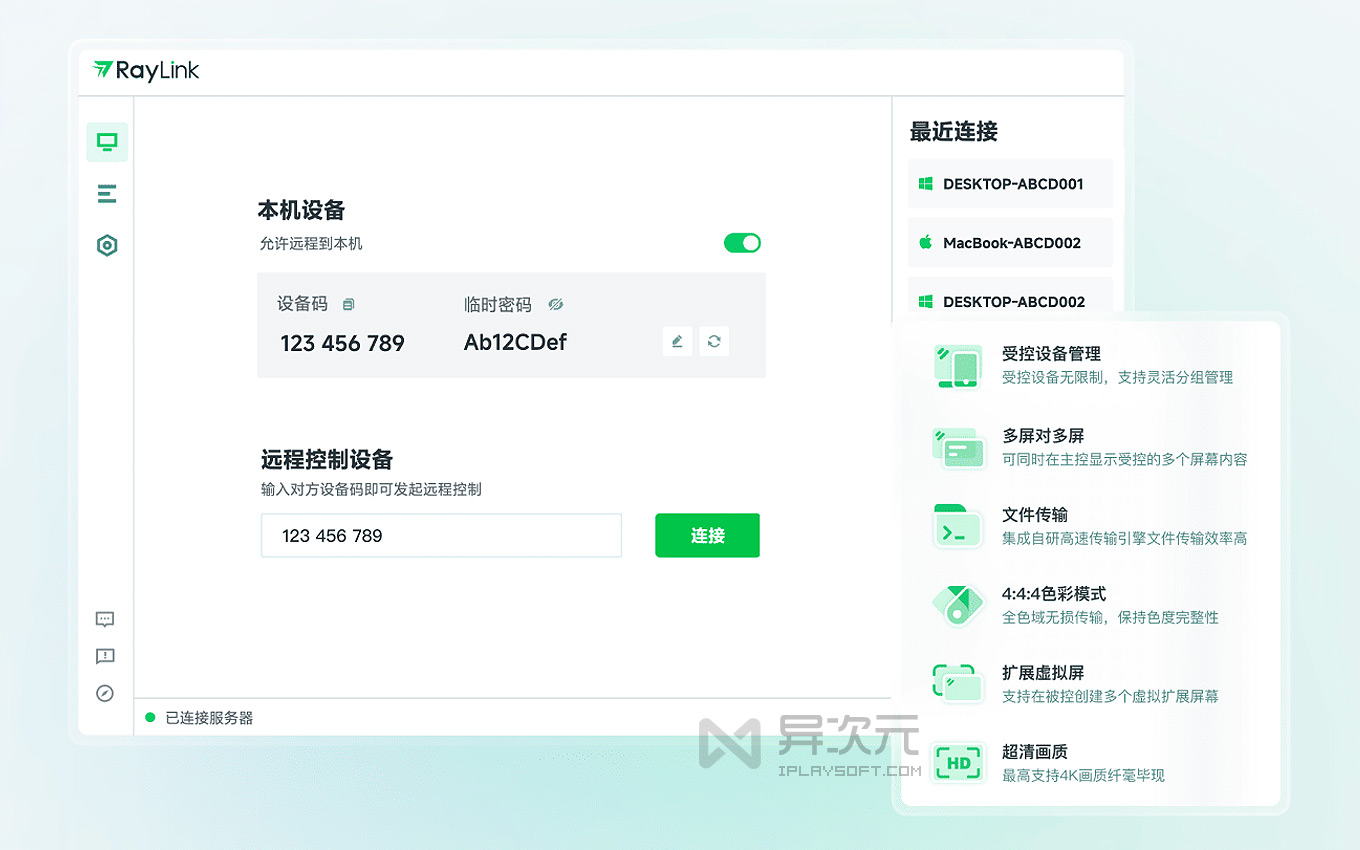Open the feedback icon in lower sidebar
Screen dimensions: 1360x850
[x=105, y=656]
